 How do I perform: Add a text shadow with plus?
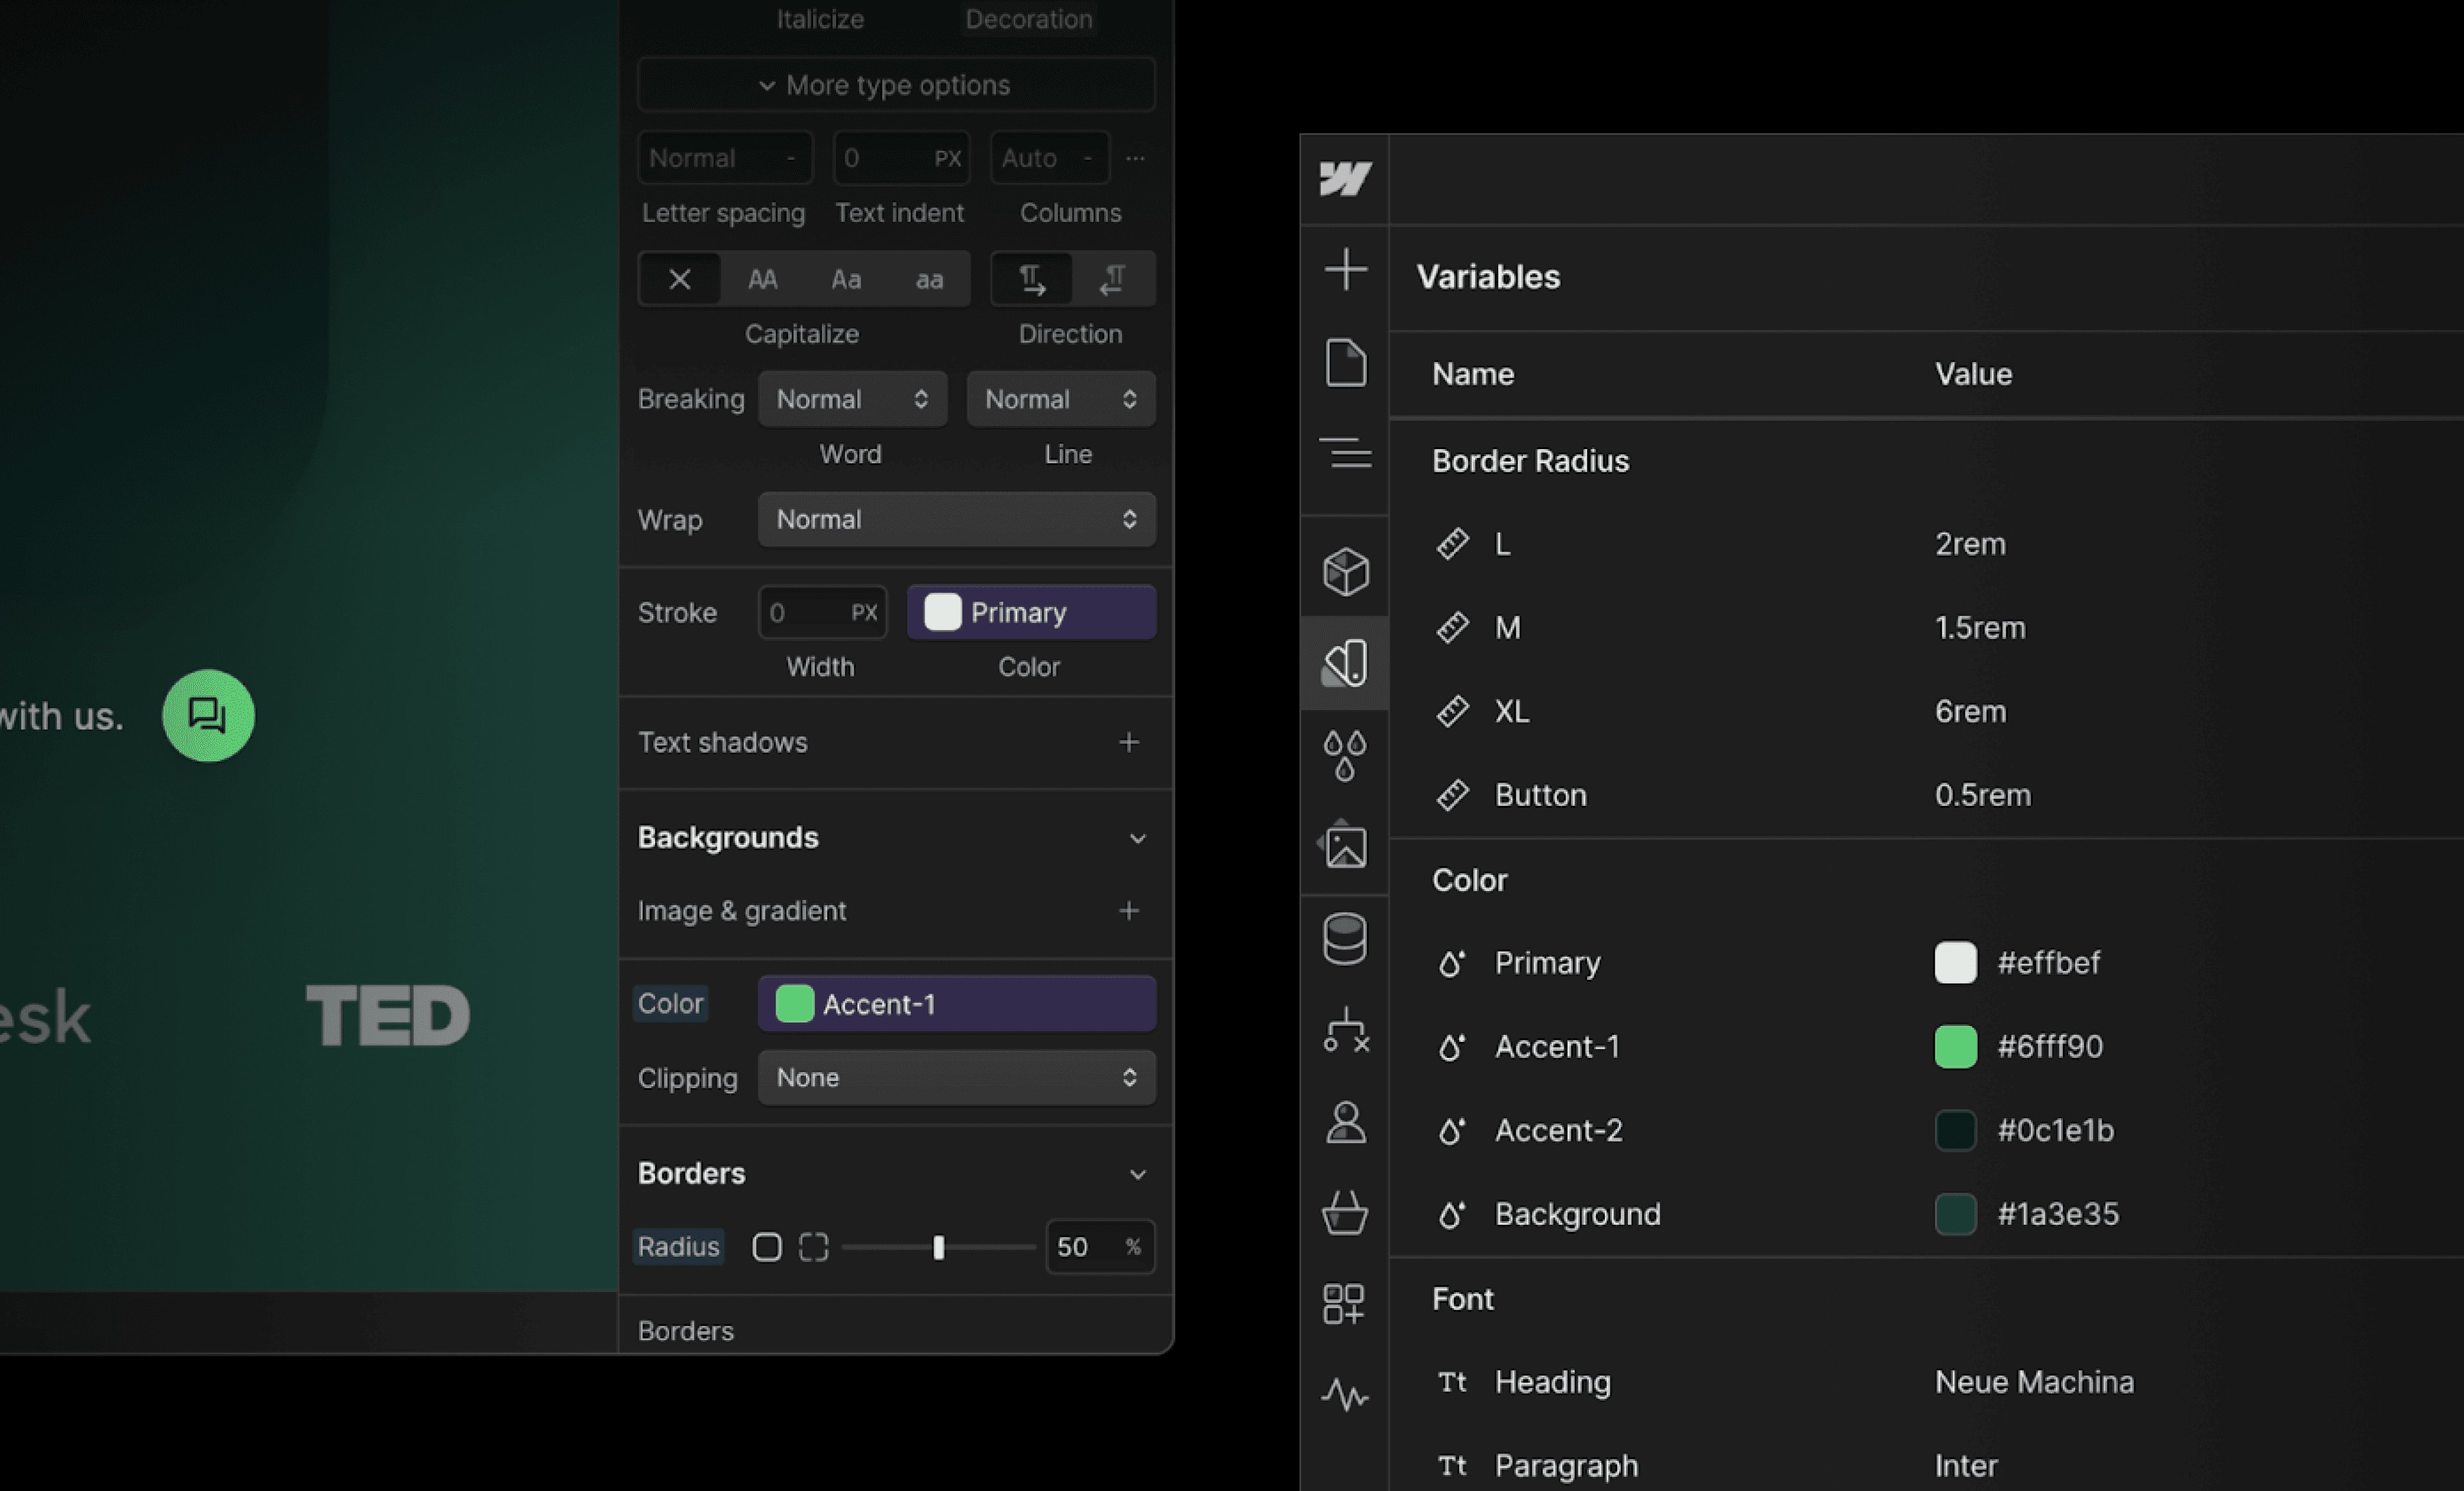click(1129, 742)
